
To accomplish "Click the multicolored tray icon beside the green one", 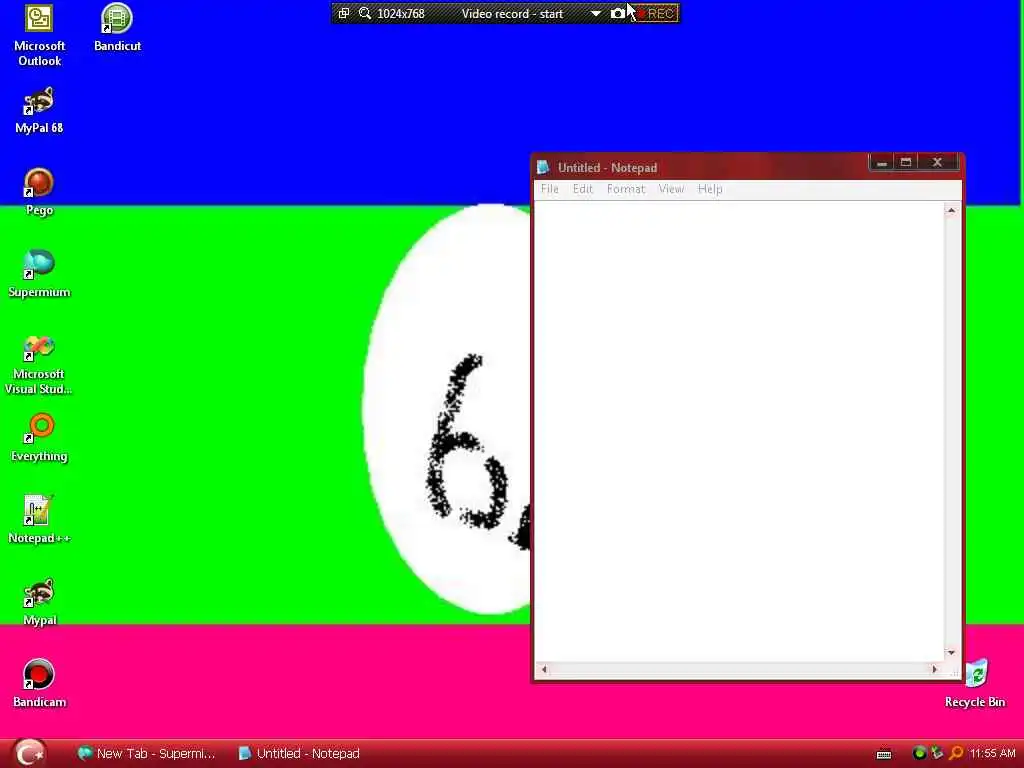I will 937,753.
